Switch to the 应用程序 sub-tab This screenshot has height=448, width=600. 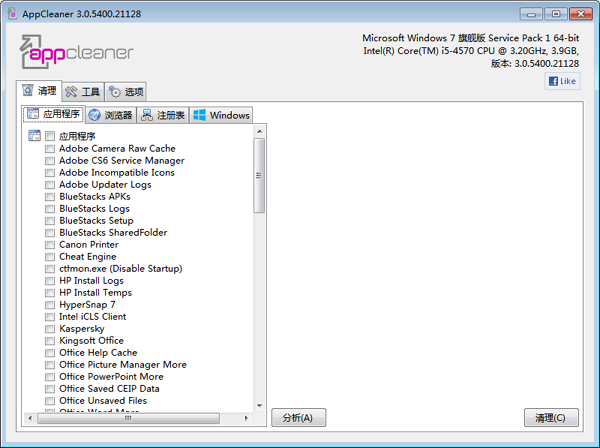pyautogui.click(x=54, y=114)
